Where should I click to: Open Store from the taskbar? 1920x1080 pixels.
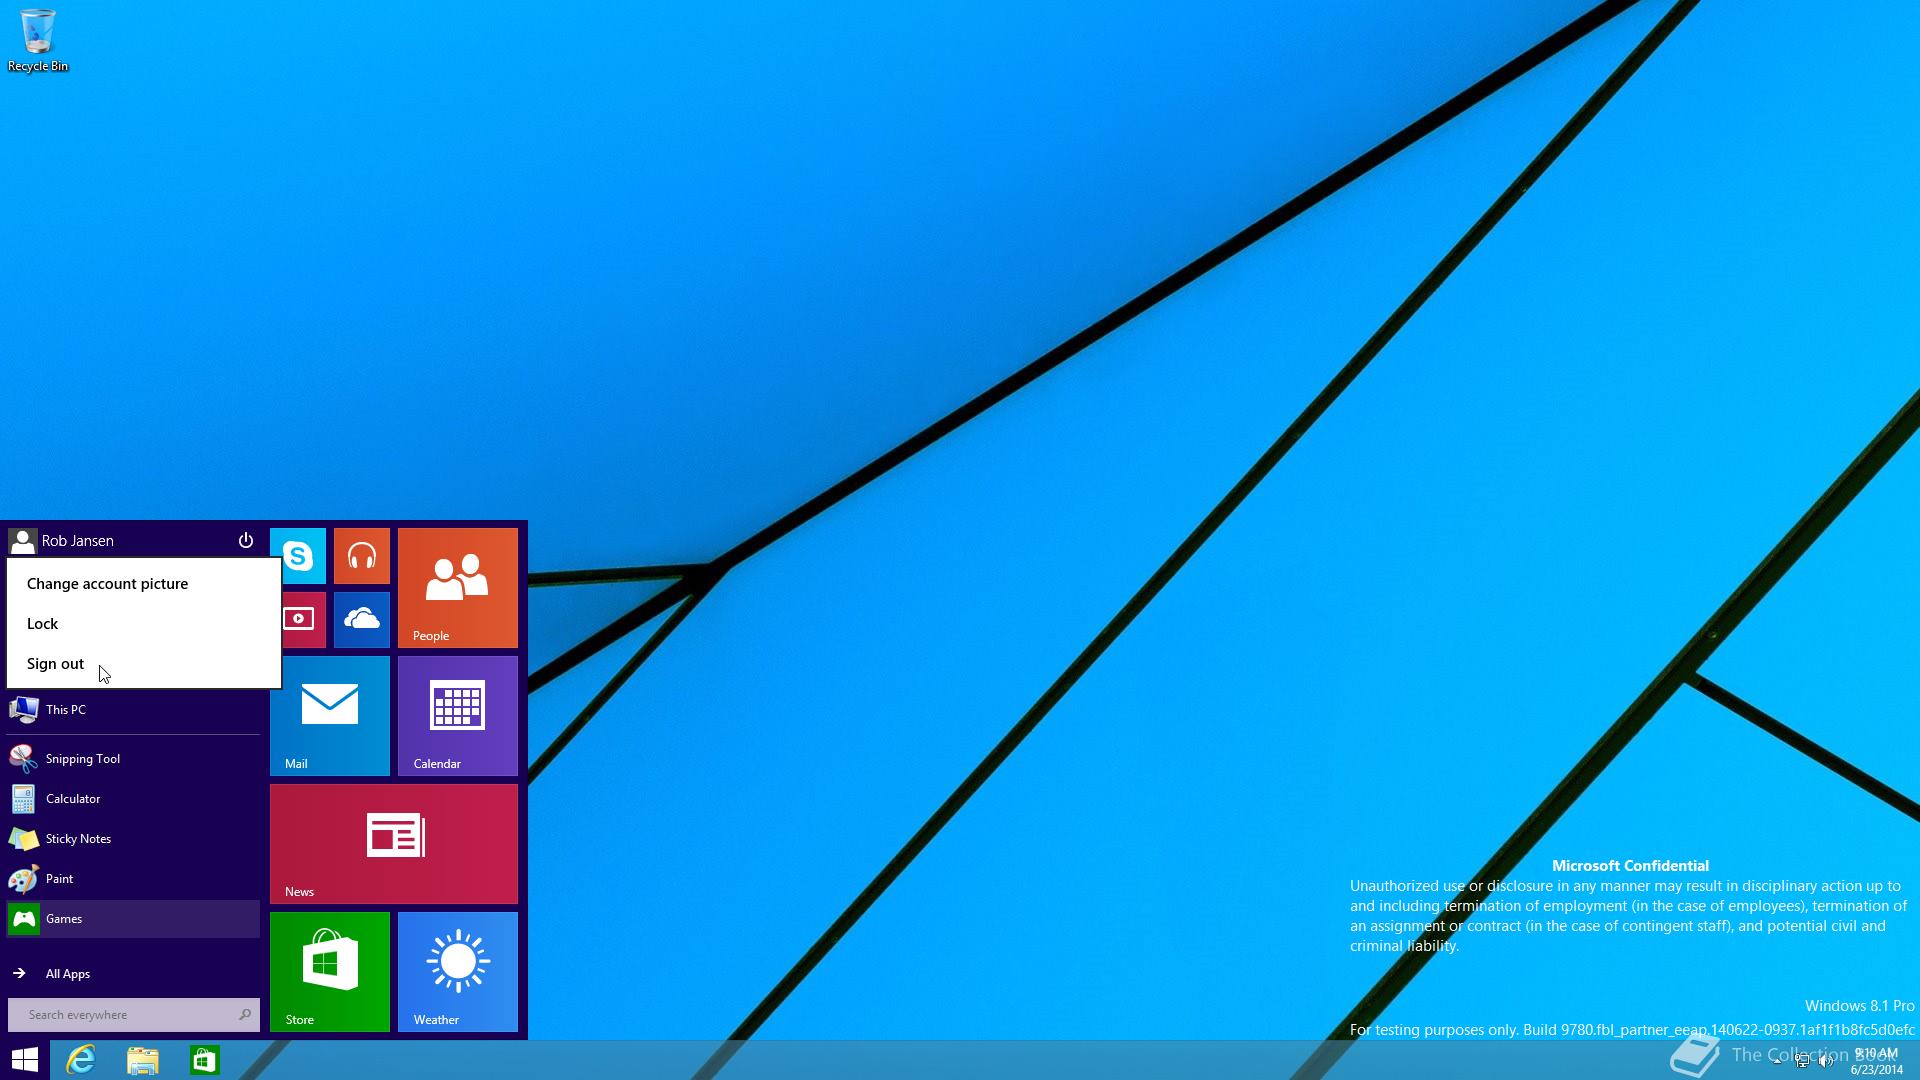click(x=205, y=1060)
